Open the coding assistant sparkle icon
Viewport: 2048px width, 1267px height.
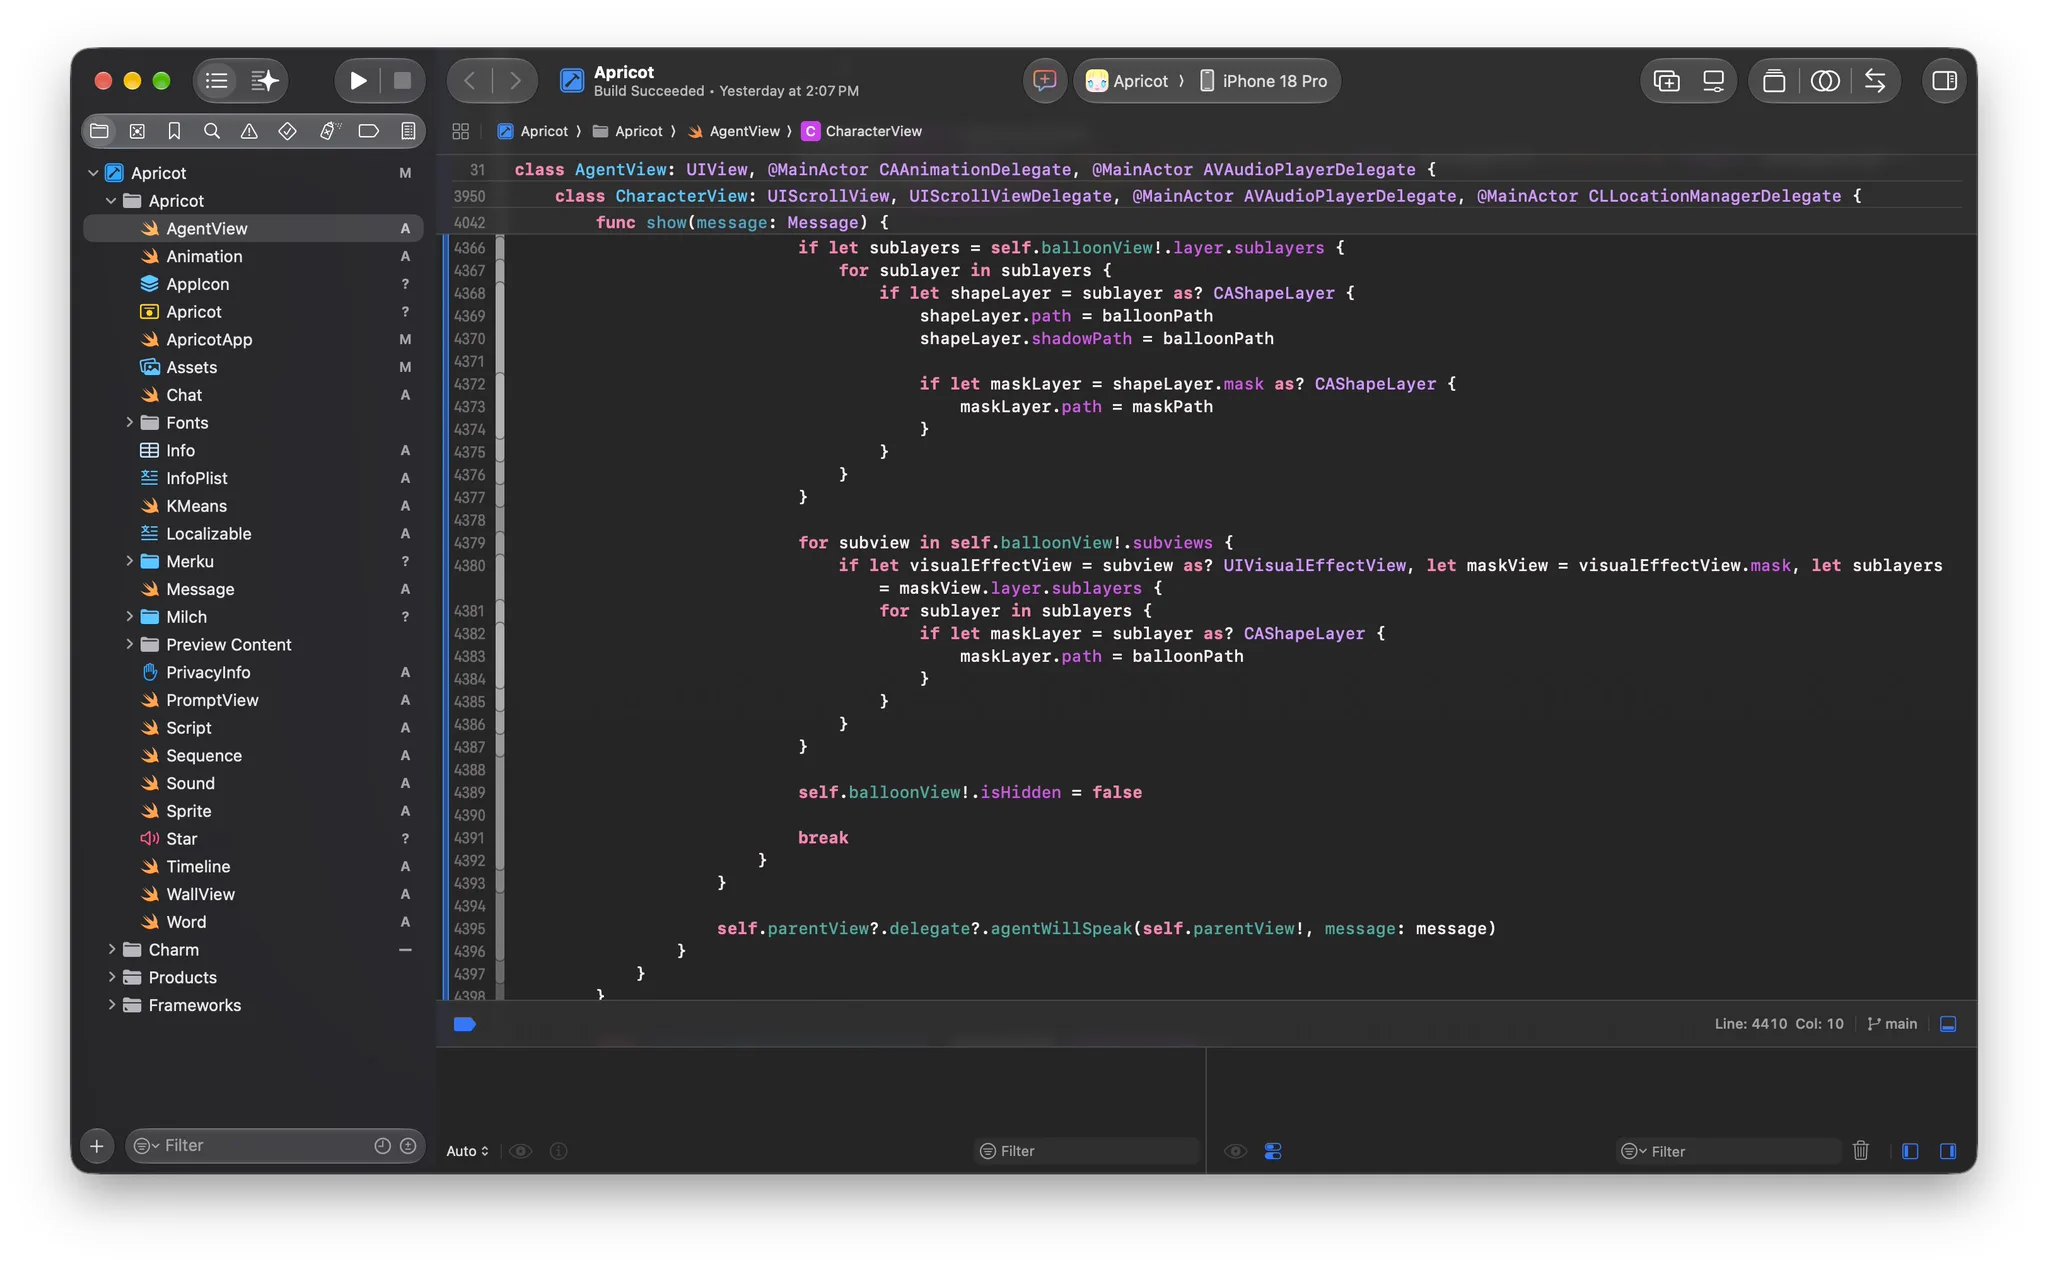264,81
